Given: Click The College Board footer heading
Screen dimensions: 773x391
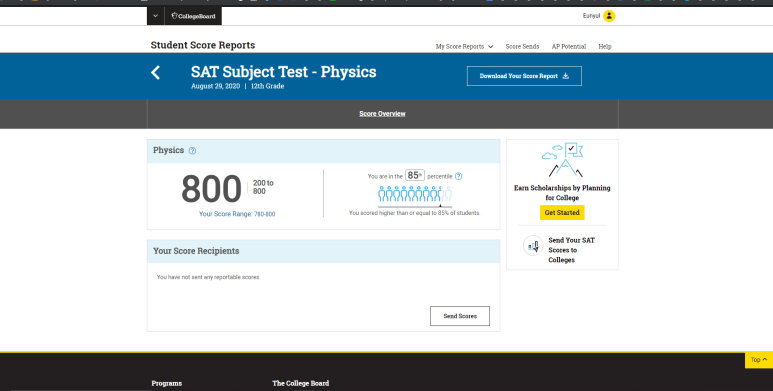Looking at the screenshot, I should coord(300,383).
